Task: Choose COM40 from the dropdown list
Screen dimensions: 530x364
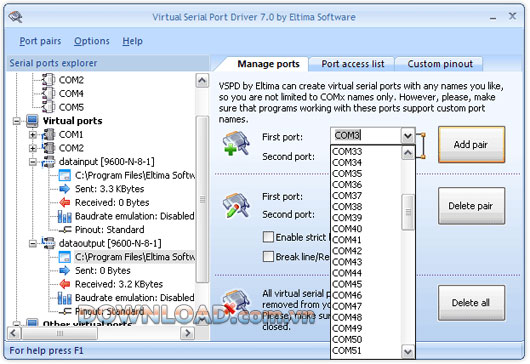Action: click(x=366, y=229)
